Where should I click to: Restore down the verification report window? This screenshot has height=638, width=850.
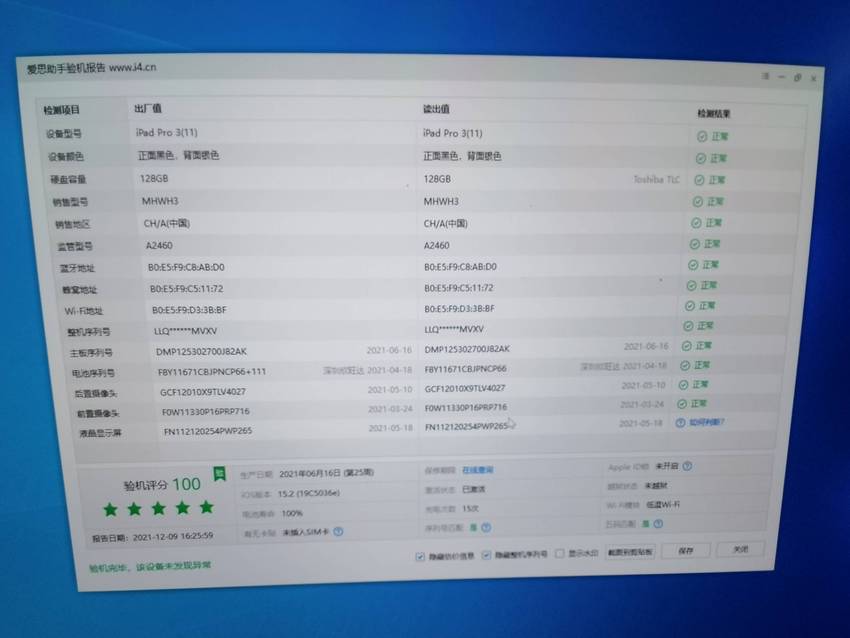pos(797,78)
